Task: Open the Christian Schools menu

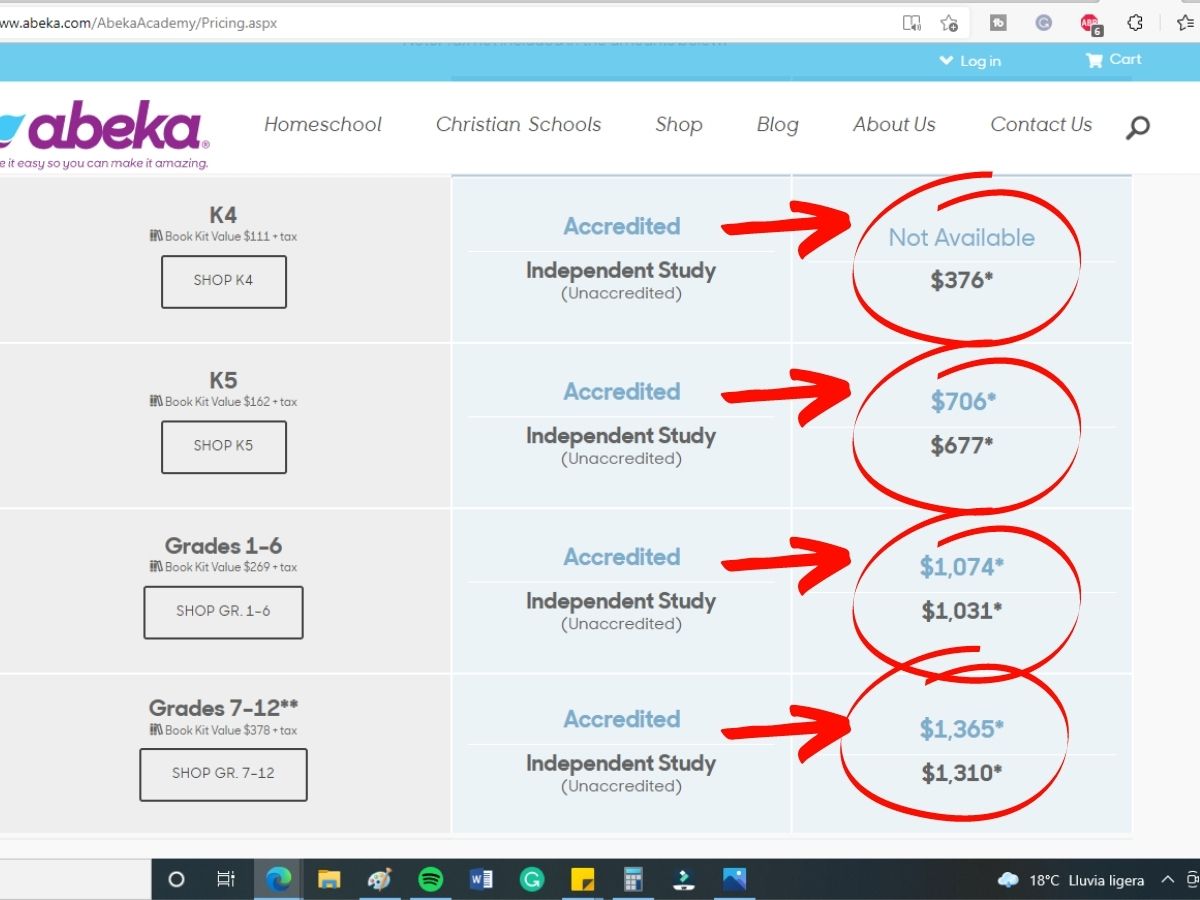Action: (x=519, y=125)
